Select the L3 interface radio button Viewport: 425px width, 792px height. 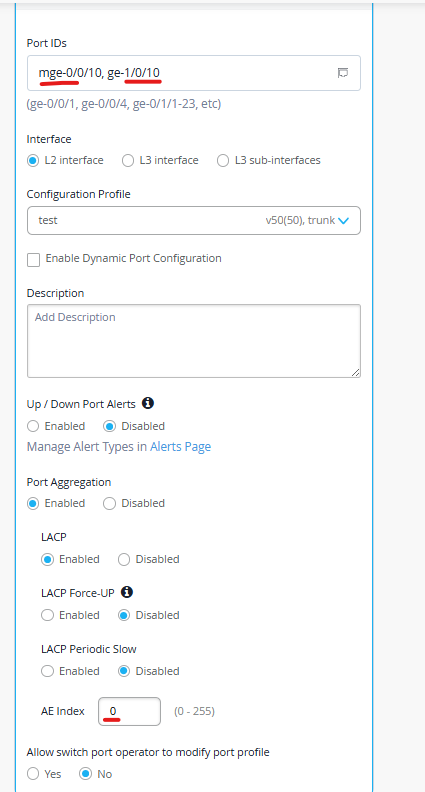[127, 161]
